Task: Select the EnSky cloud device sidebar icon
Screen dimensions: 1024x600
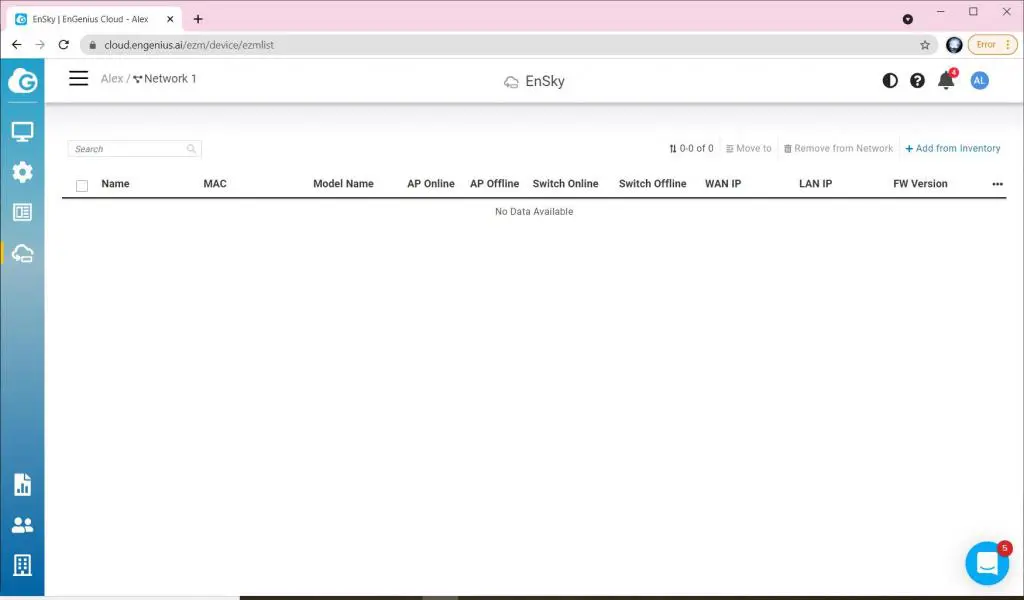Action: 22,253
